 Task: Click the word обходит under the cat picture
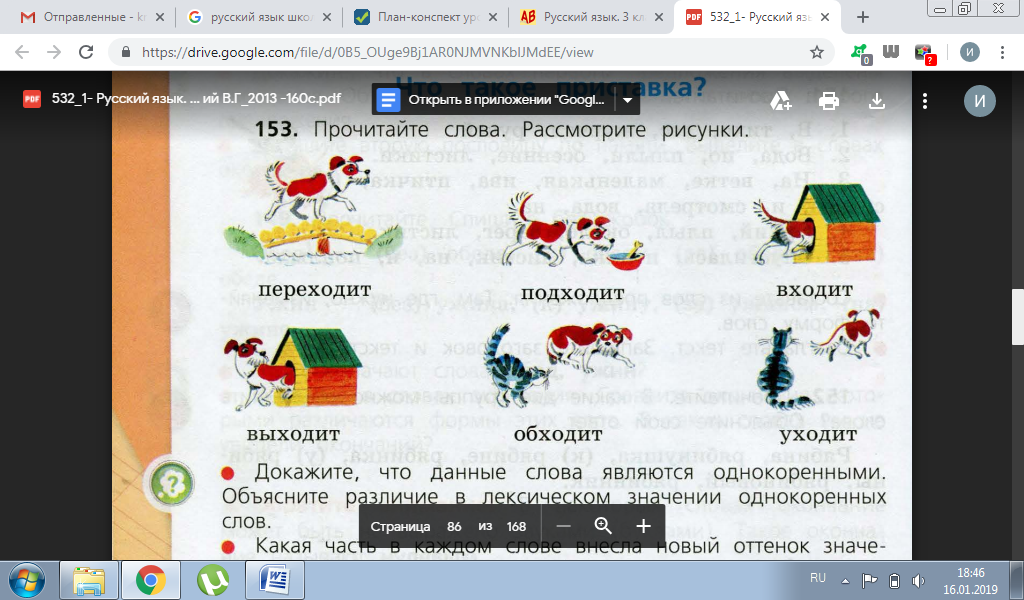(558, 434)
